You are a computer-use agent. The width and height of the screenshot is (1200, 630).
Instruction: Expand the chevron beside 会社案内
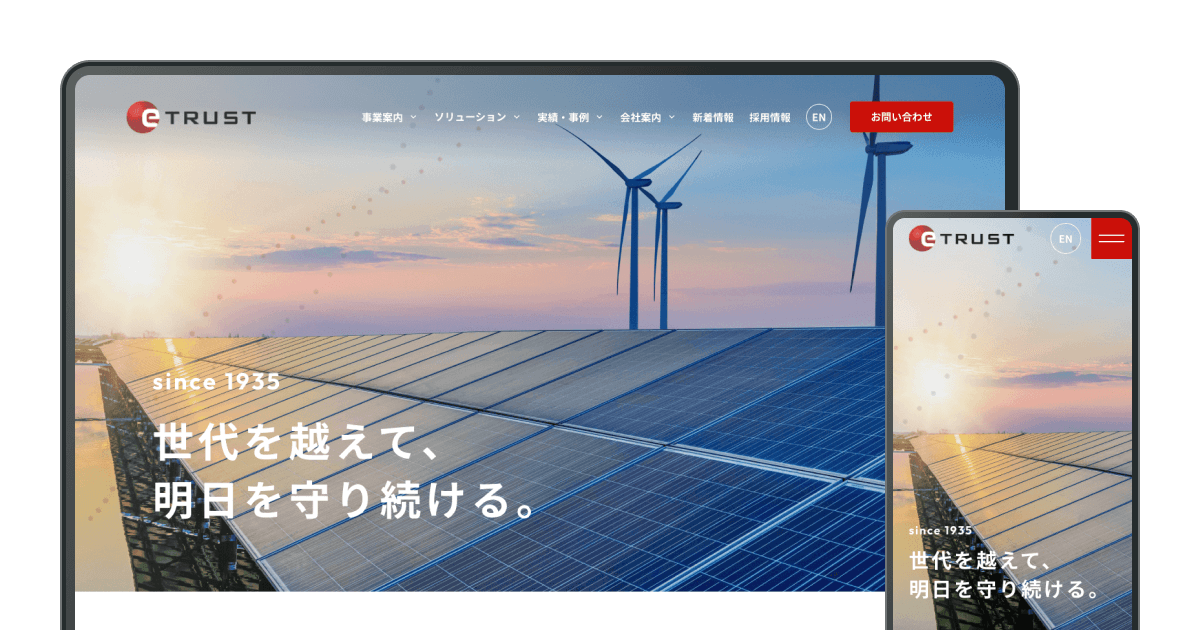[x=672, y=117]
